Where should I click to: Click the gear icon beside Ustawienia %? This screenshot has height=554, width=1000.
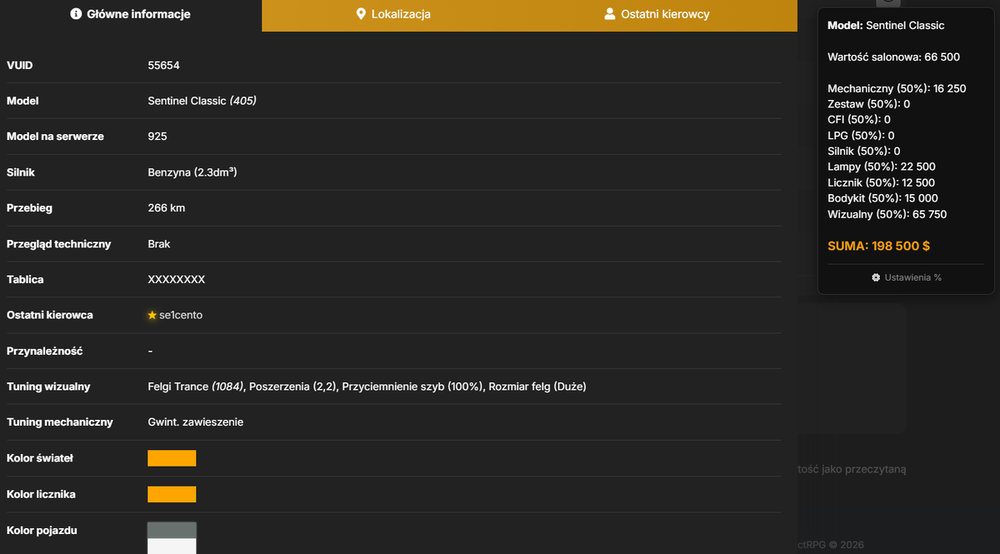click(876, 277)
